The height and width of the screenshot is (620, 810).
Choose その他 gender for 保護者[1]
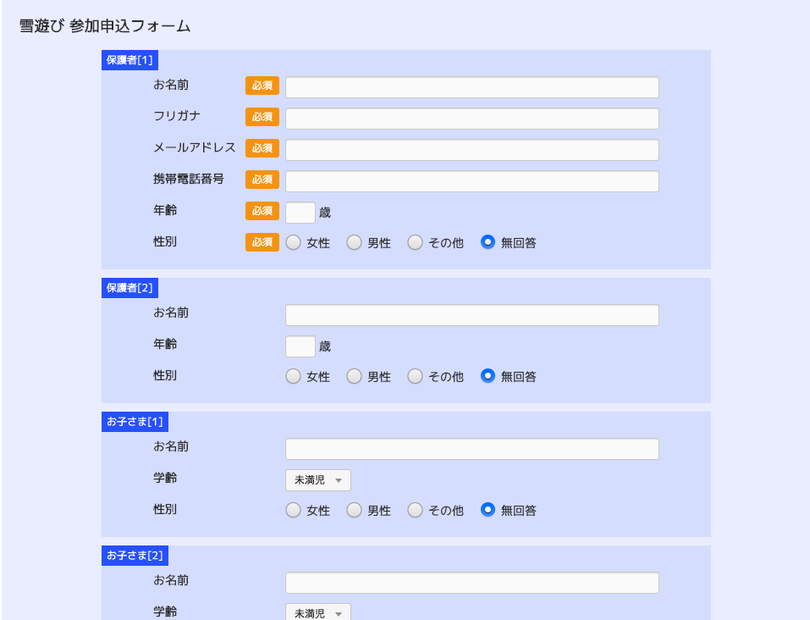click(x=415, y=242)
